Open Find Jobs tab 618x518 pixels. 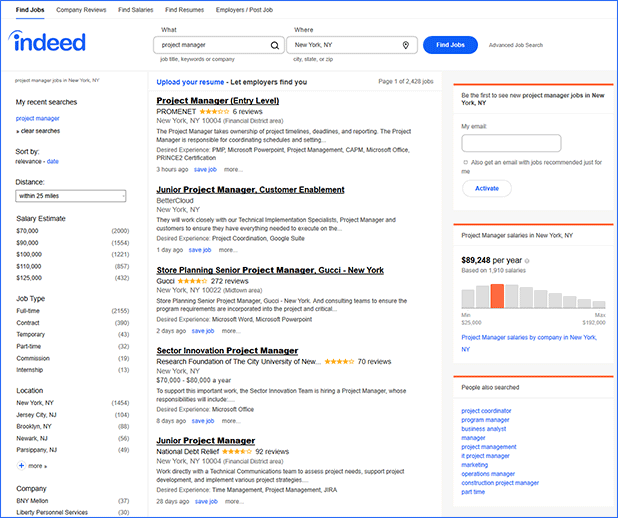pyautogui.click(x=30, y=10)
